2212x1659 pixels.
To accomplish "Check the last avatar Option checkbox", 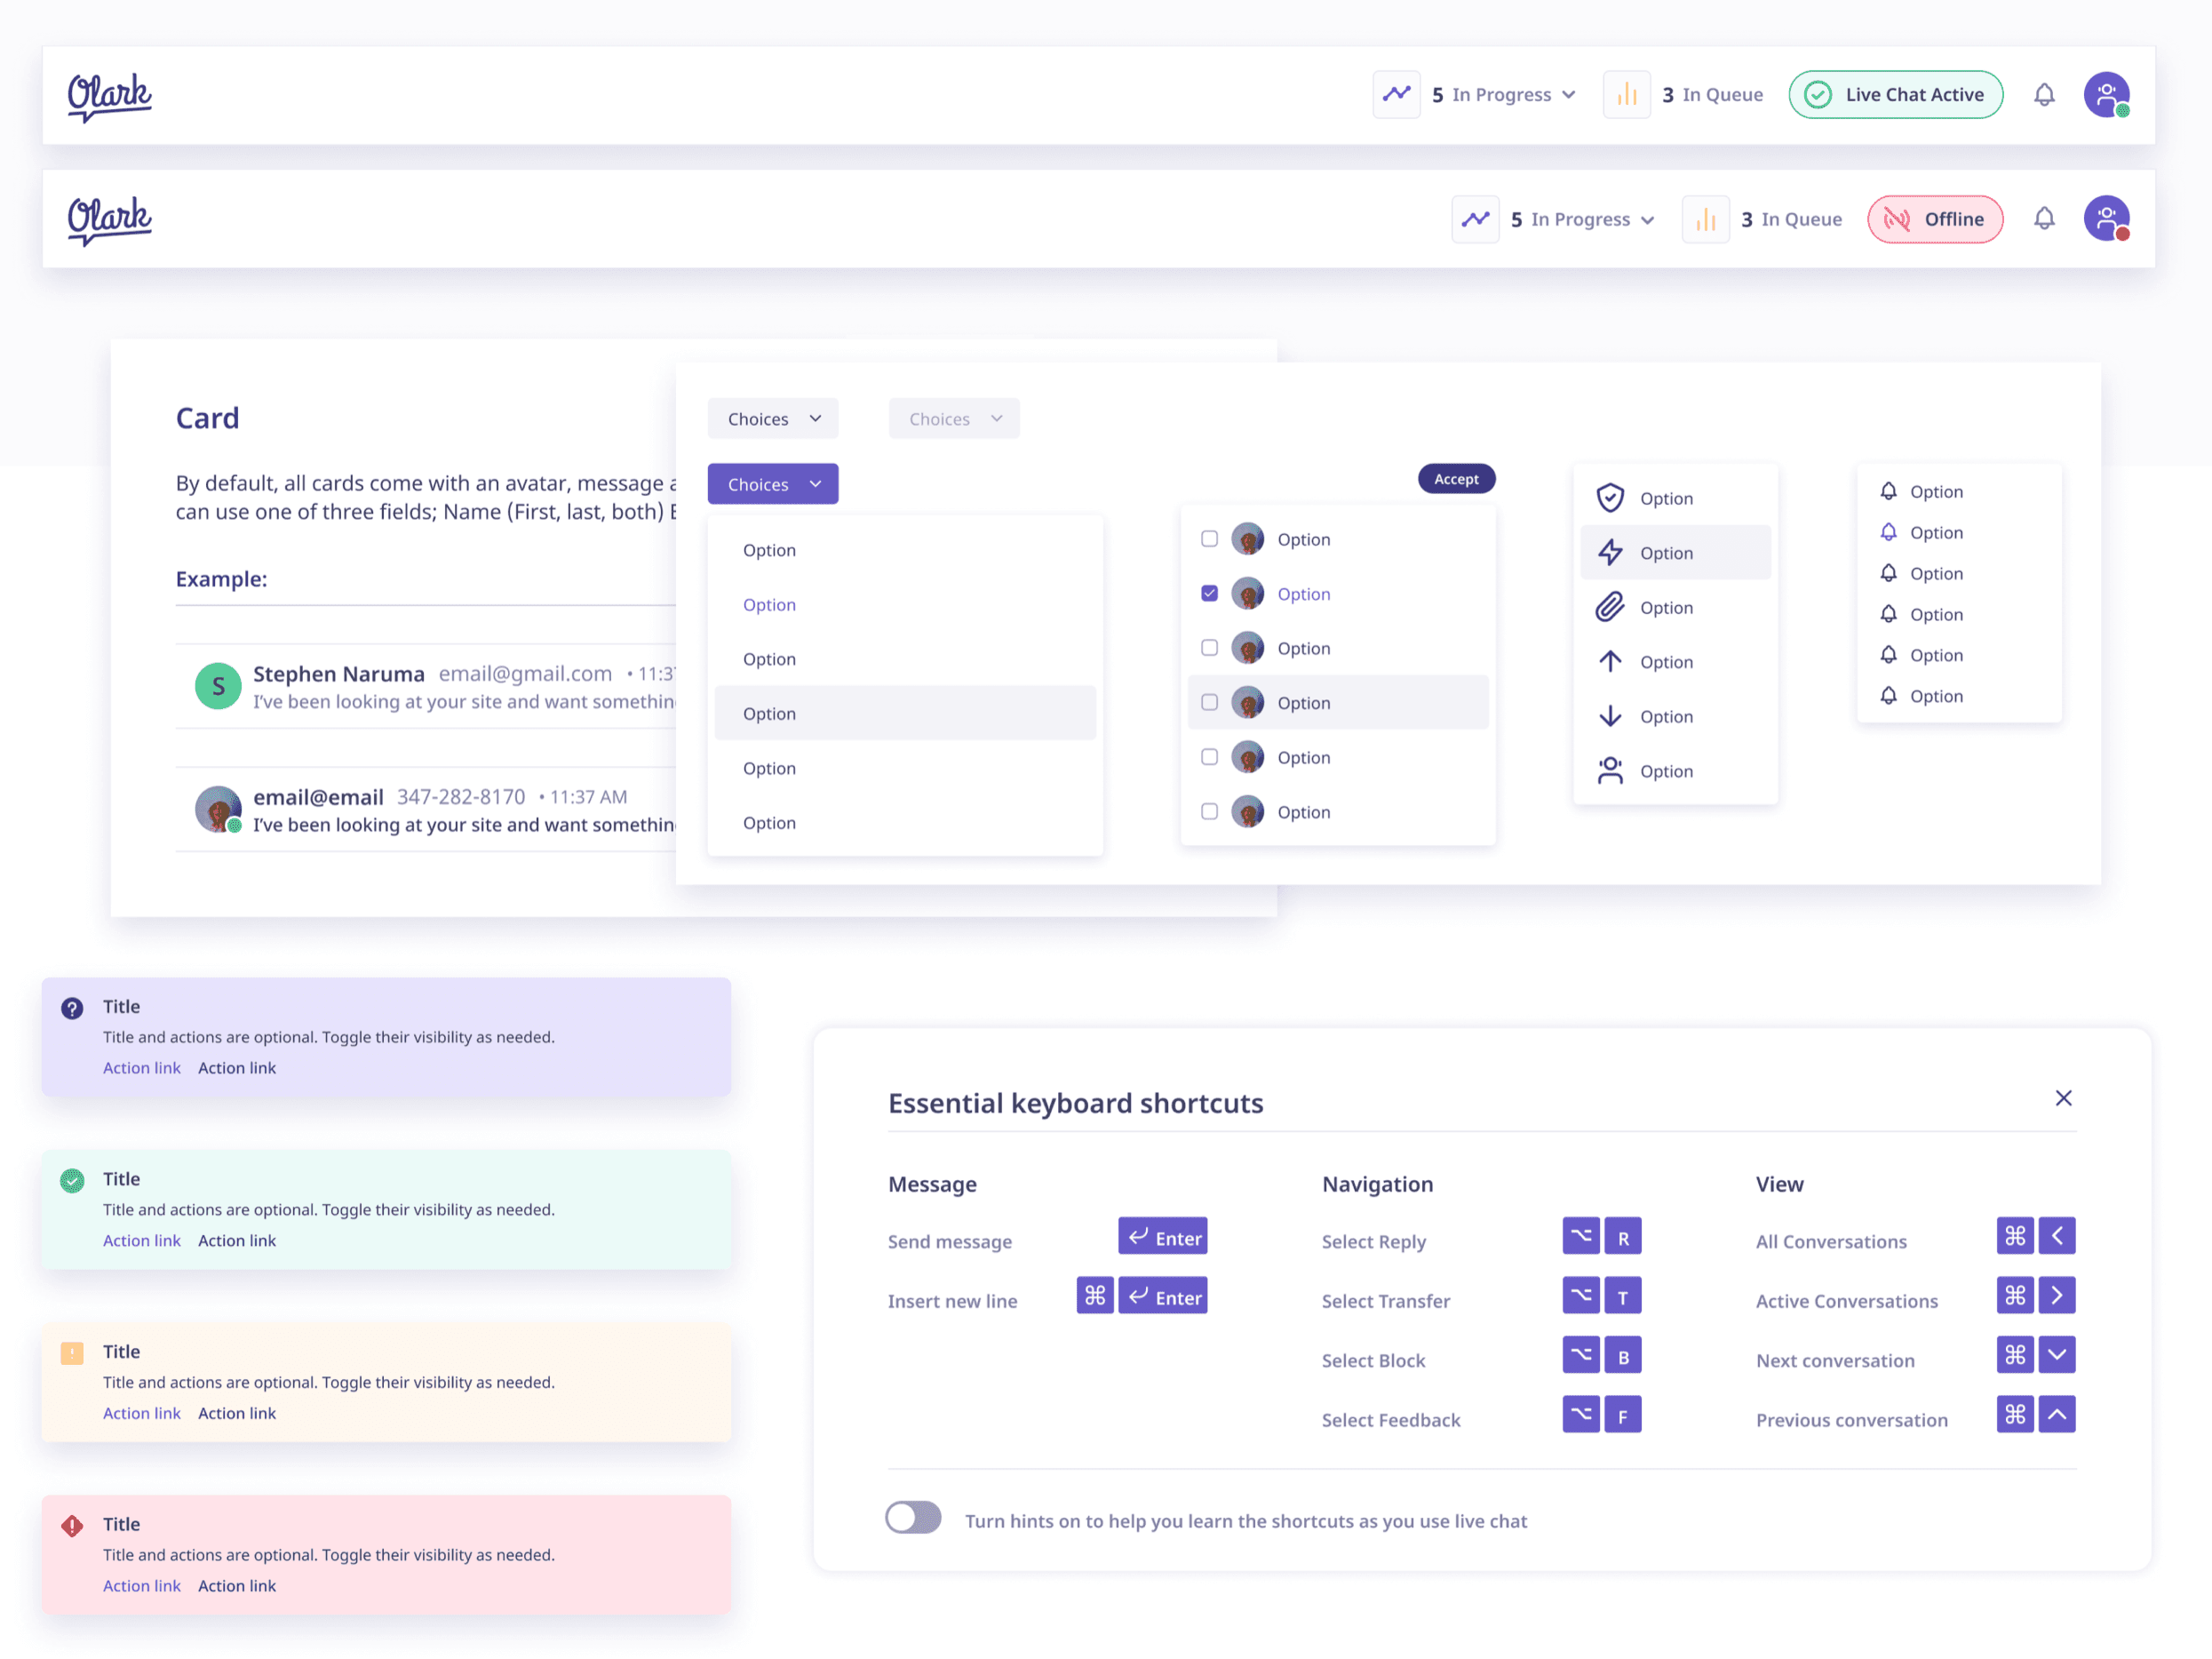I will click(1209, 811).
